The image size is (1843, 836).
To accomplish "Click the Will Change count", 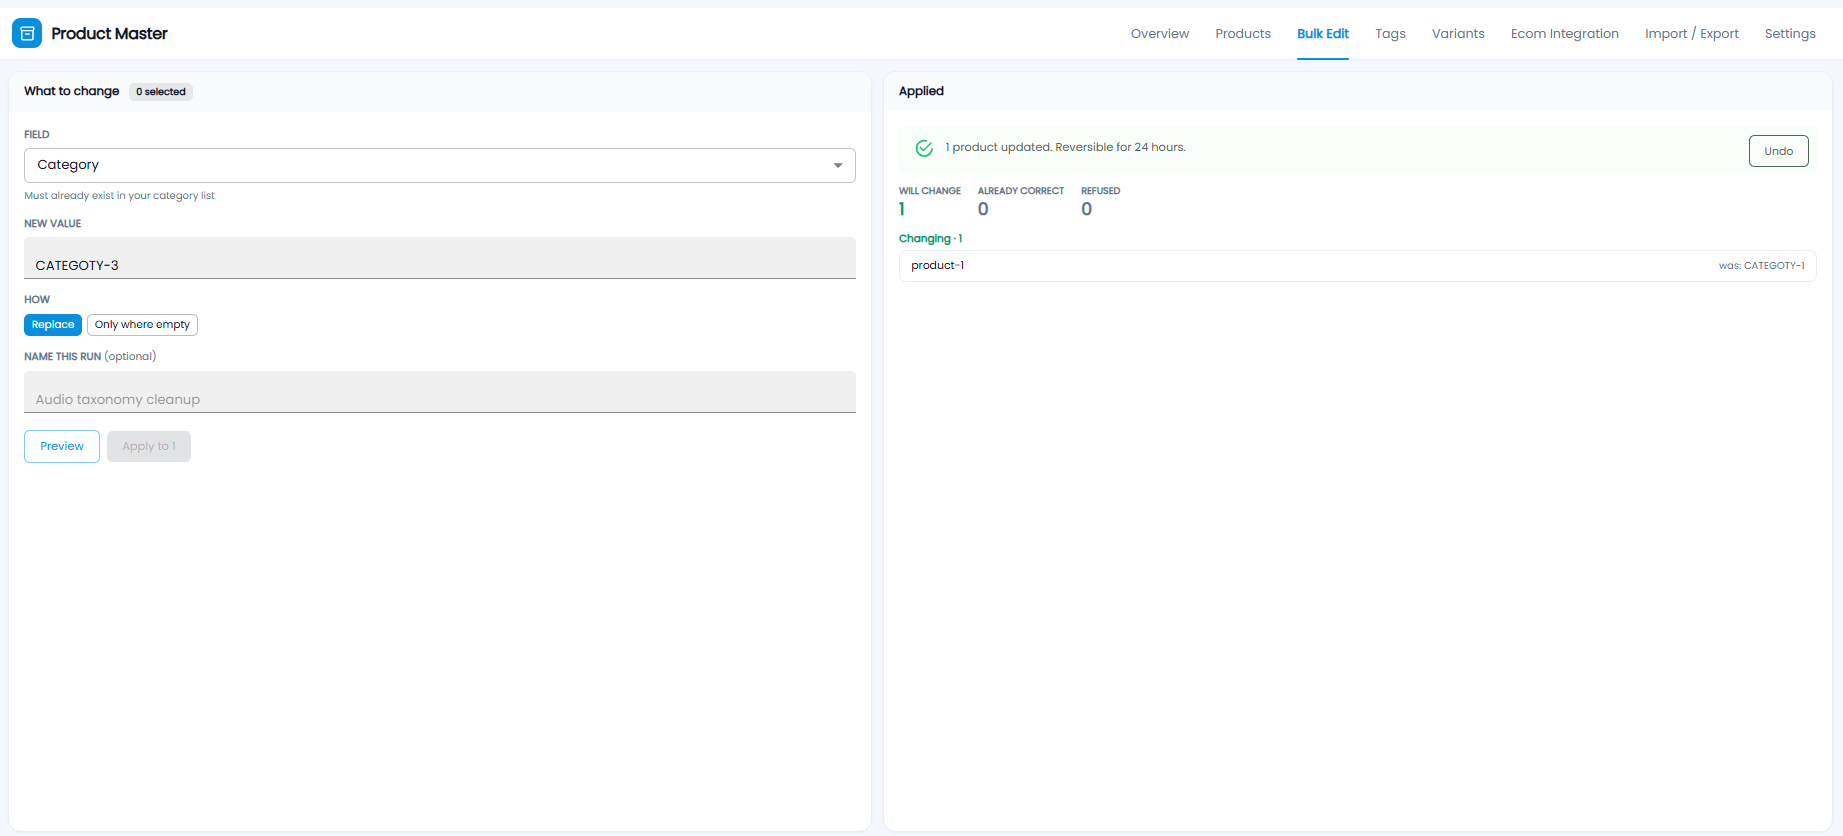I will click(902, 209).
